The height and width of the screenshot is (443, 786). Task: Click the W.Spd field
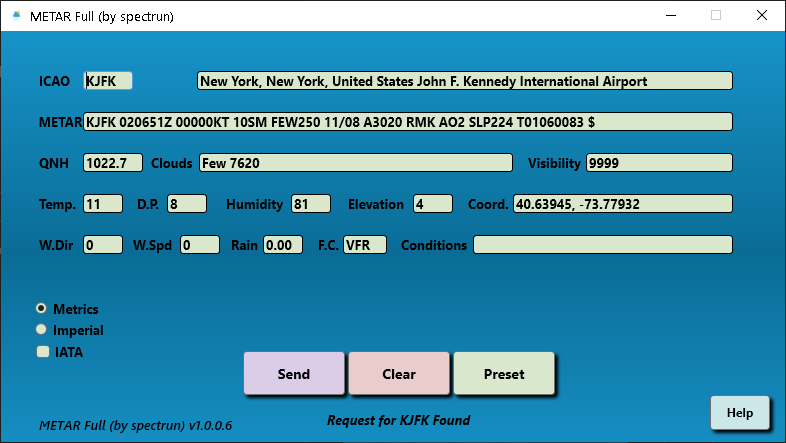200,245
